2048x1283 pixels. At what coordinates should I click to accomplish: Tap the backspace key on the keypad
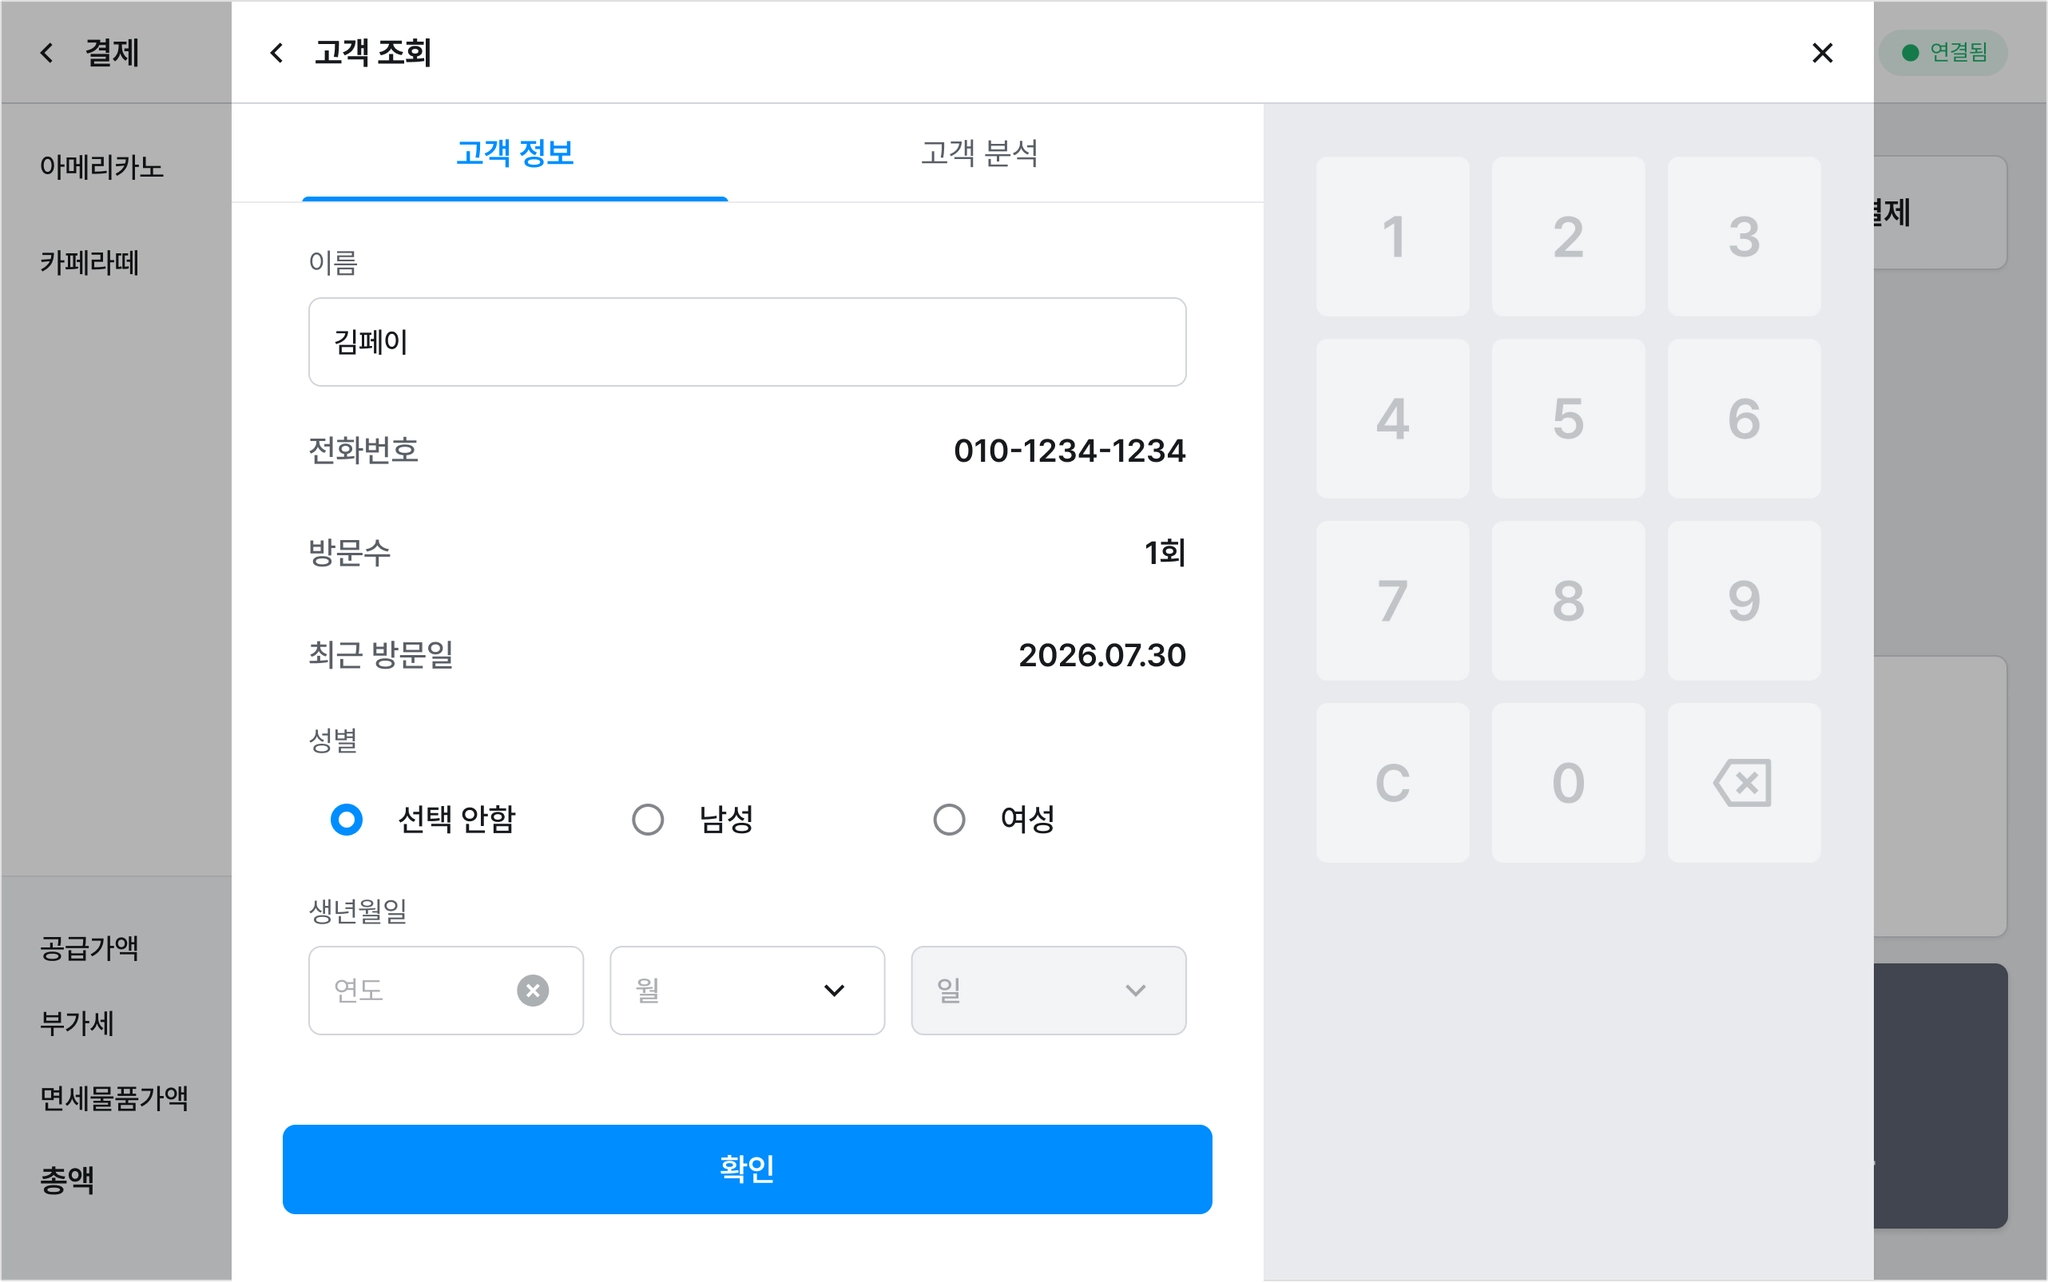(x=1744, y=782)
